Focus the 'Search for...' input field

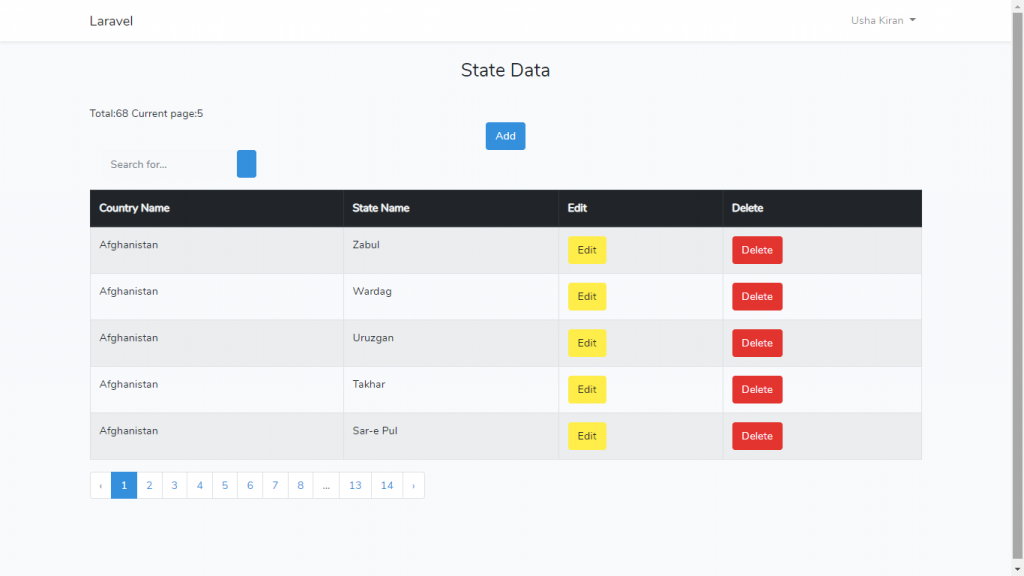pyautogui.click(x=165, y=164)
